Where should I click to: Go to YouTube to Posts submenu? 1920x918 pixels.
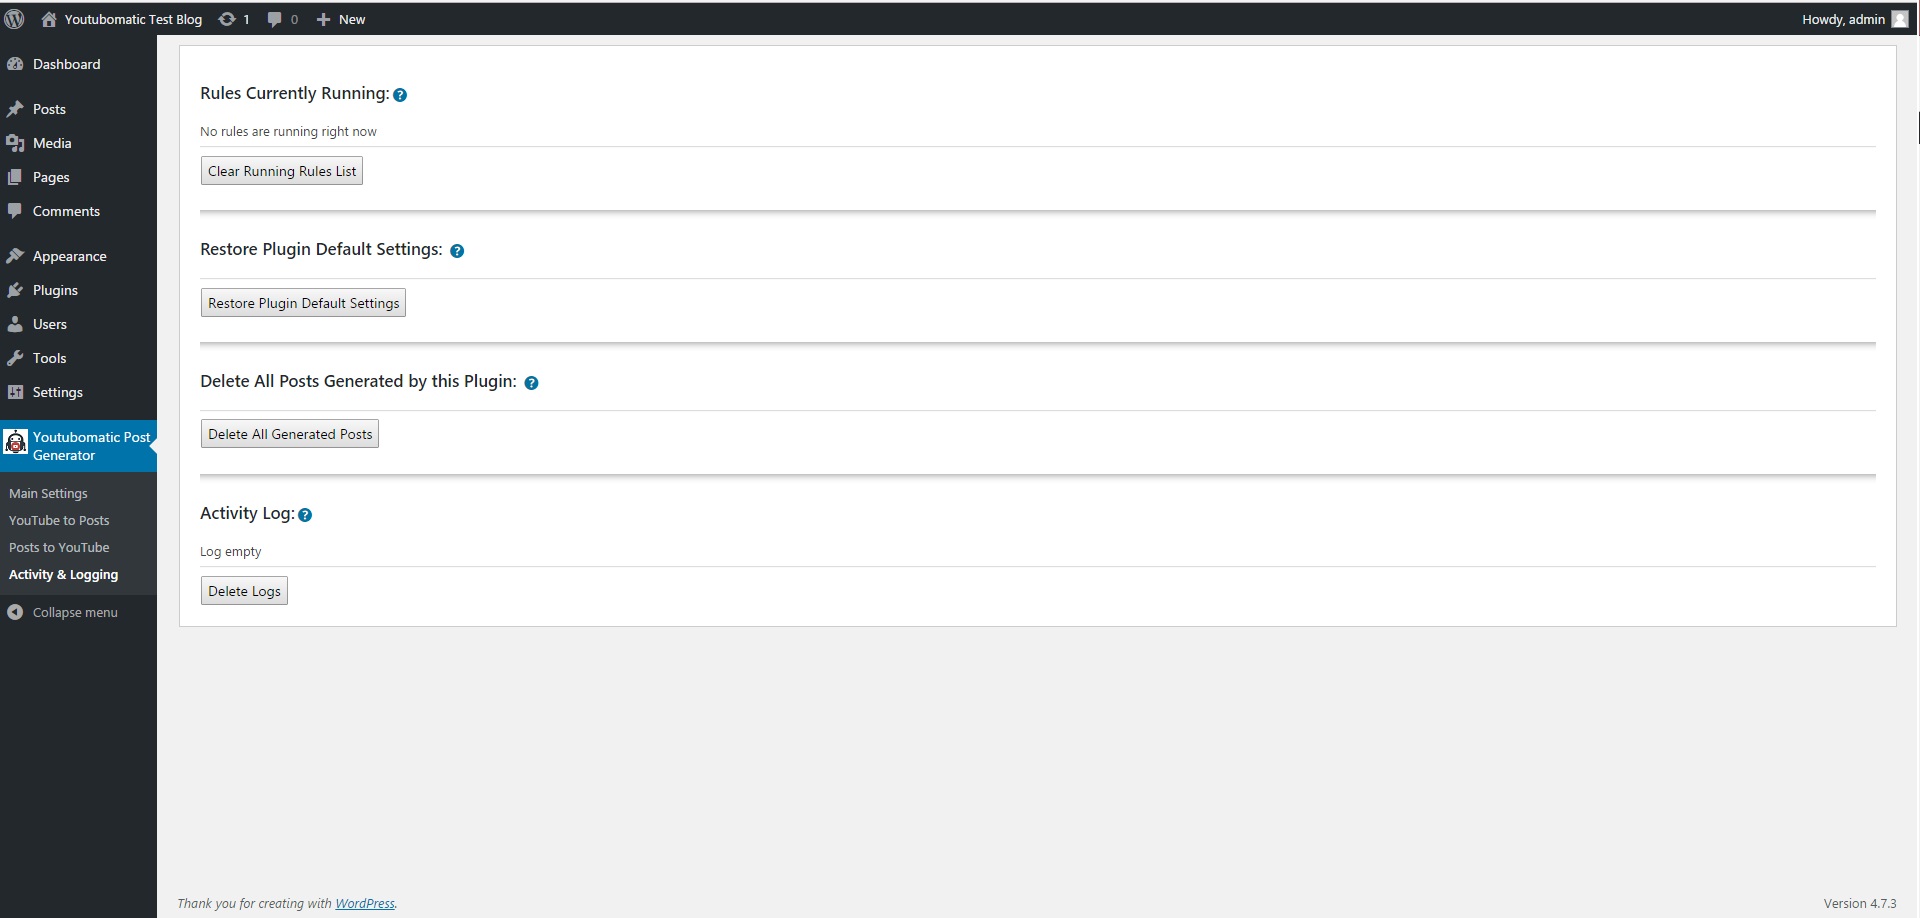click(59, 520)
